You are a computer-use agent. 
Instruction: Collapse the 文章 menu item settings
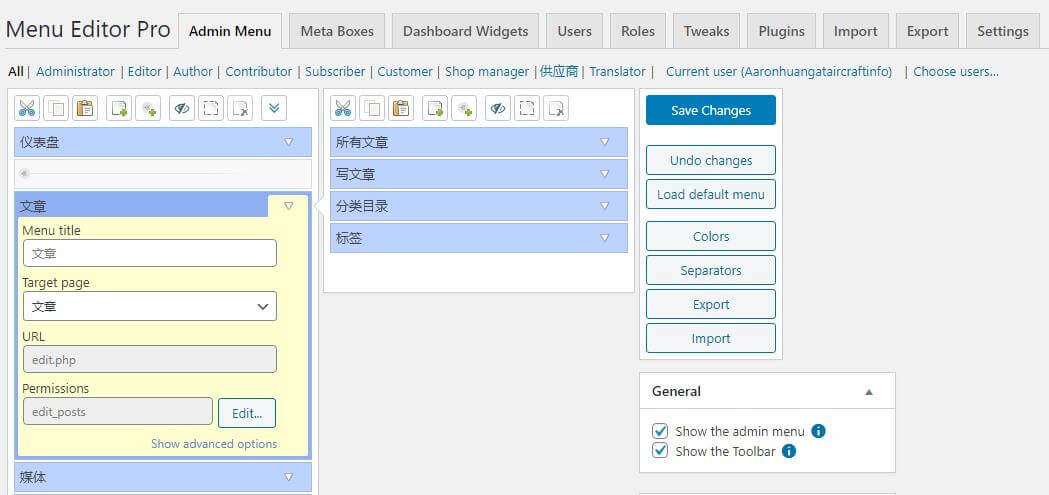click(x=289, y=206)
